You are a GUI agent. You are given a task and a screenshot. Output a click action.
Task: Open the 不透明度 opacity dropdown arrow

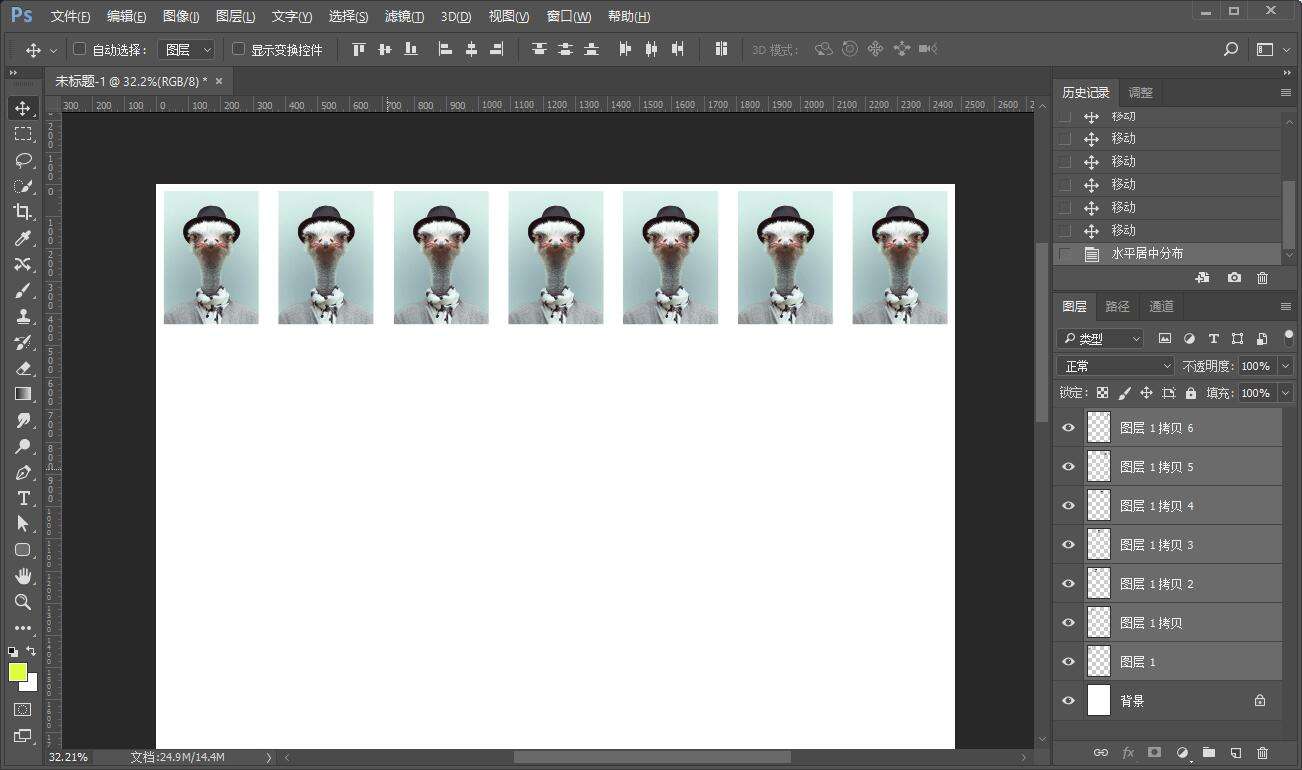[x=1286, y=366]
